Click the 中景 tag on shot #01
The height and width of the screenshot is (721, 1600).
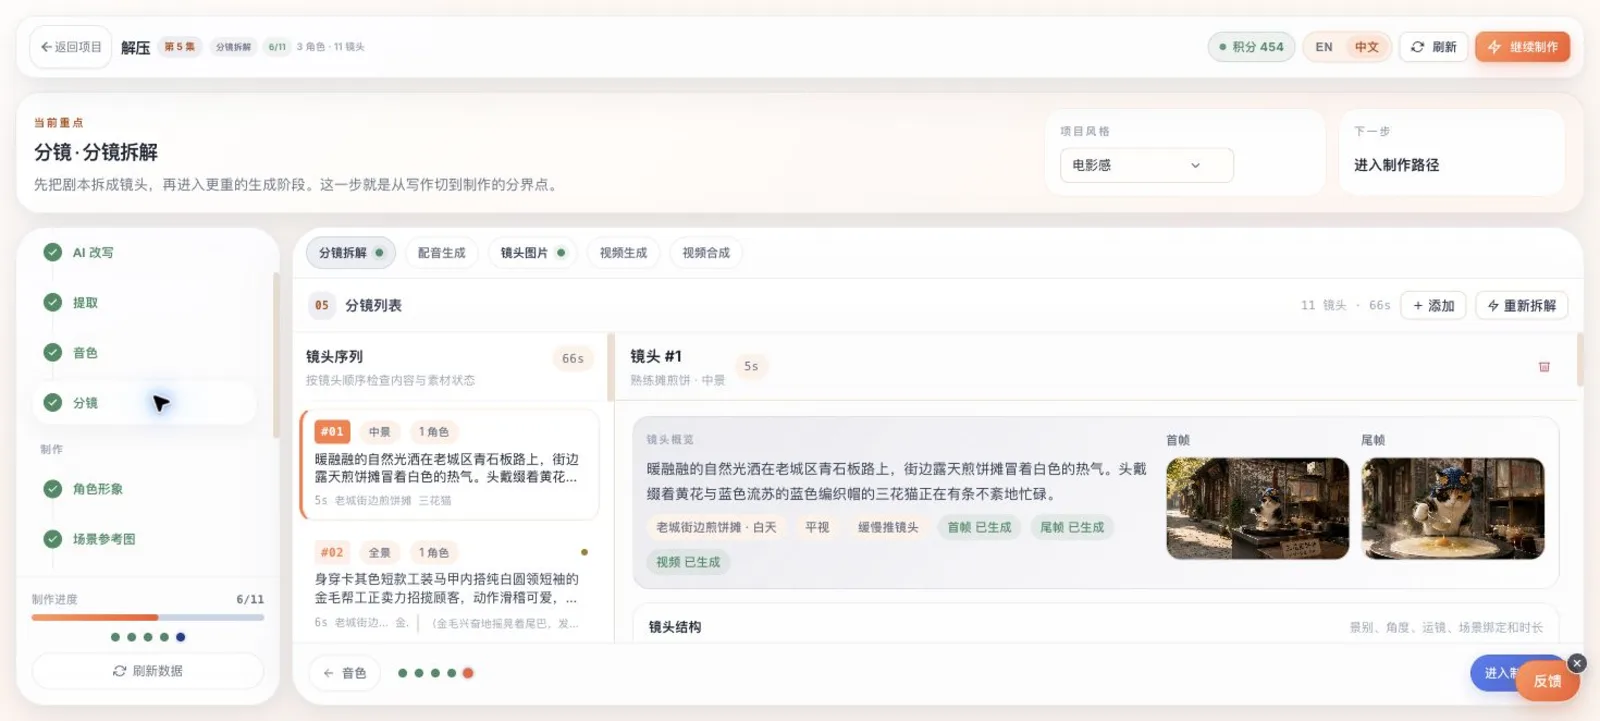pyautogui.click(x=380, y=432)
